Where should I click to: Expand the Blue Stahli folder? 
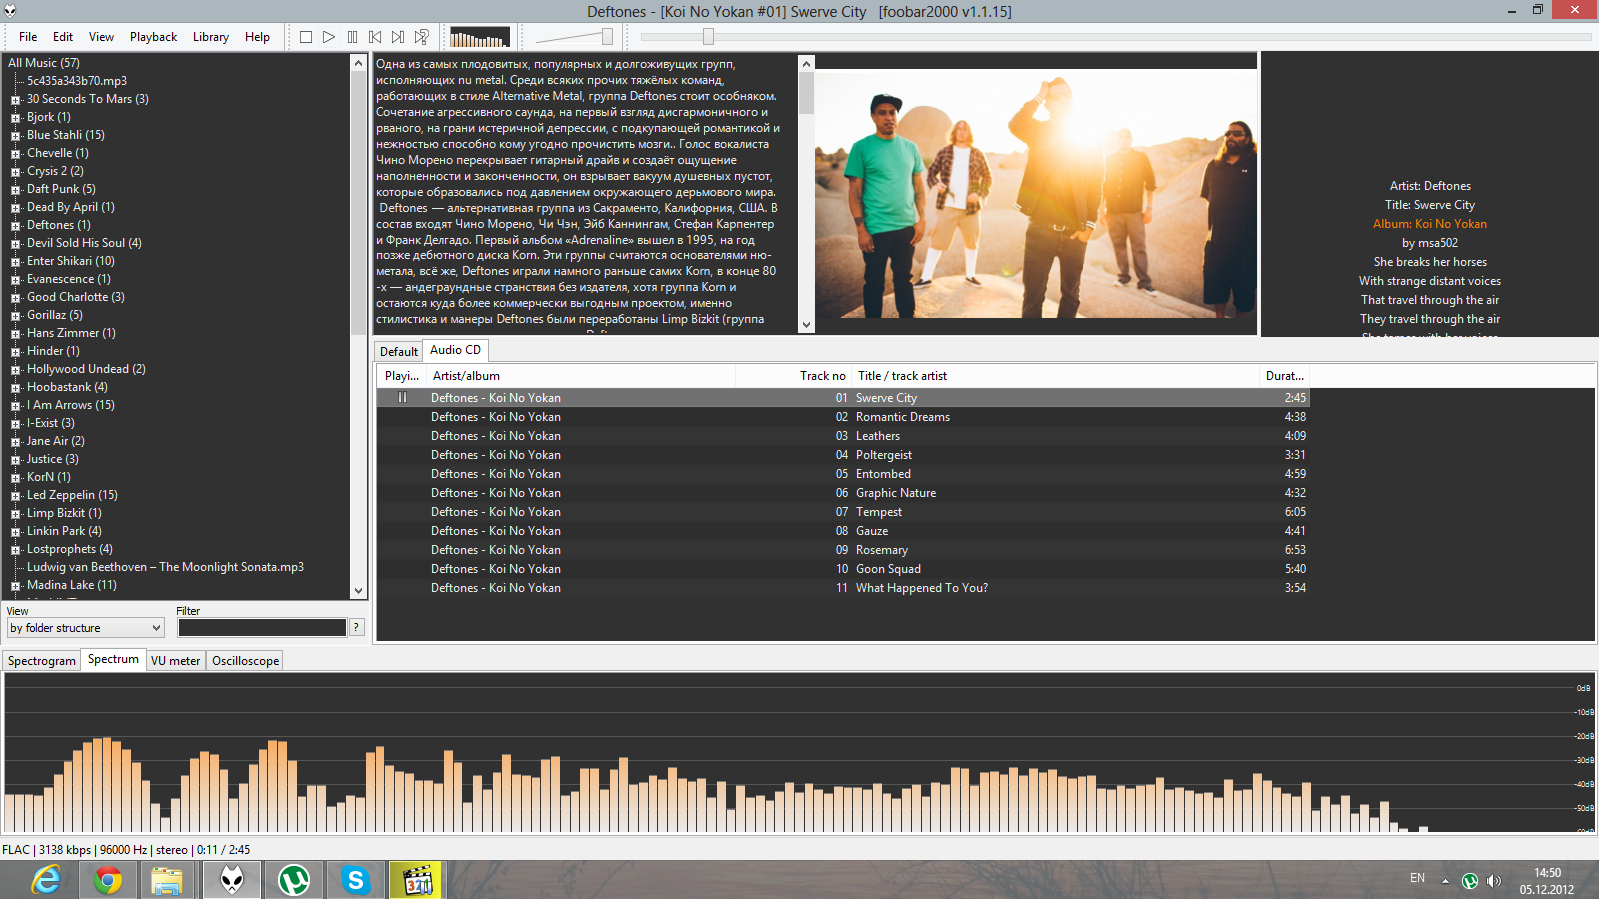click(15, 136)
